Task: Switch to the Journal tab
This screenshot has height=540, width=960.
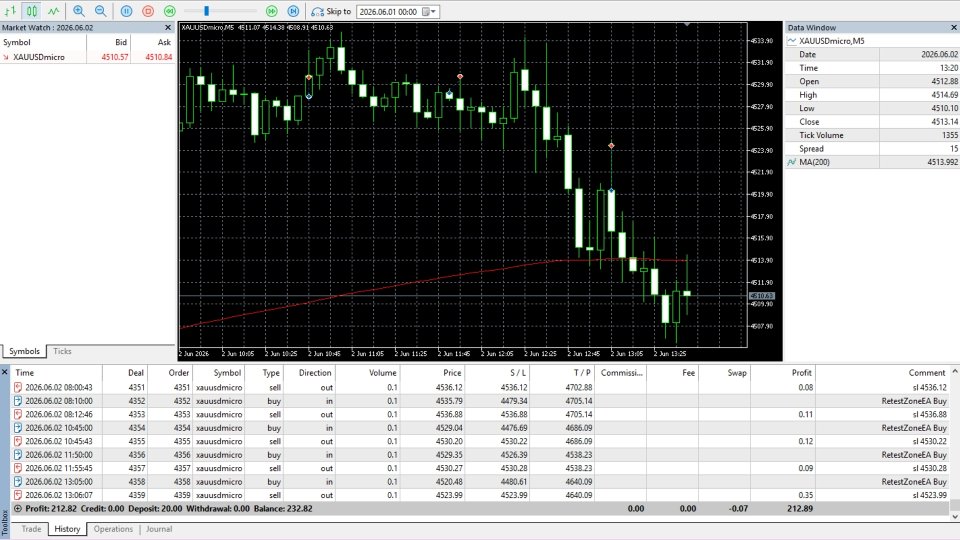Action: (159, 529)
